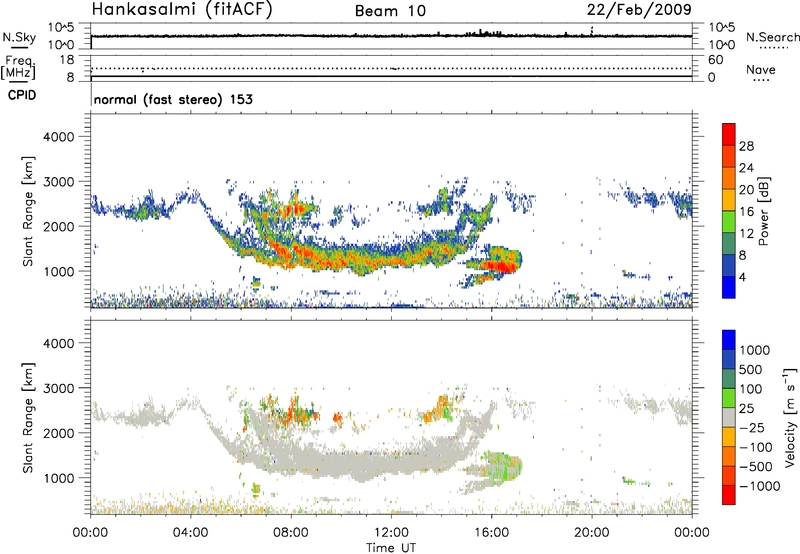
Task: Click the "12:00" time tick label
Action: (x=391, y=533)
